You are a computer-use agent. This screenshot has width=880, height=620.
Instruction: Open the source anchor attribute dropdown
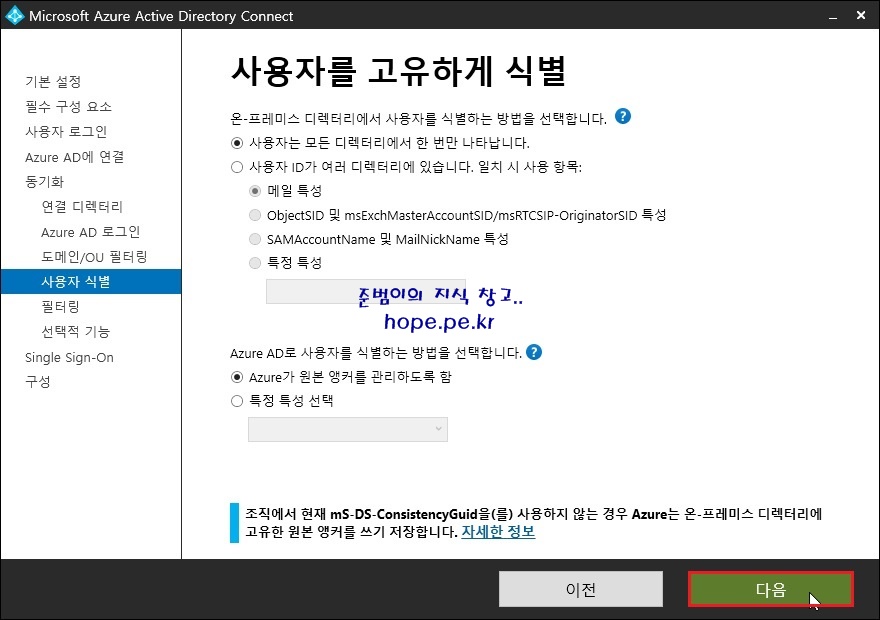(x=348, y=429)
